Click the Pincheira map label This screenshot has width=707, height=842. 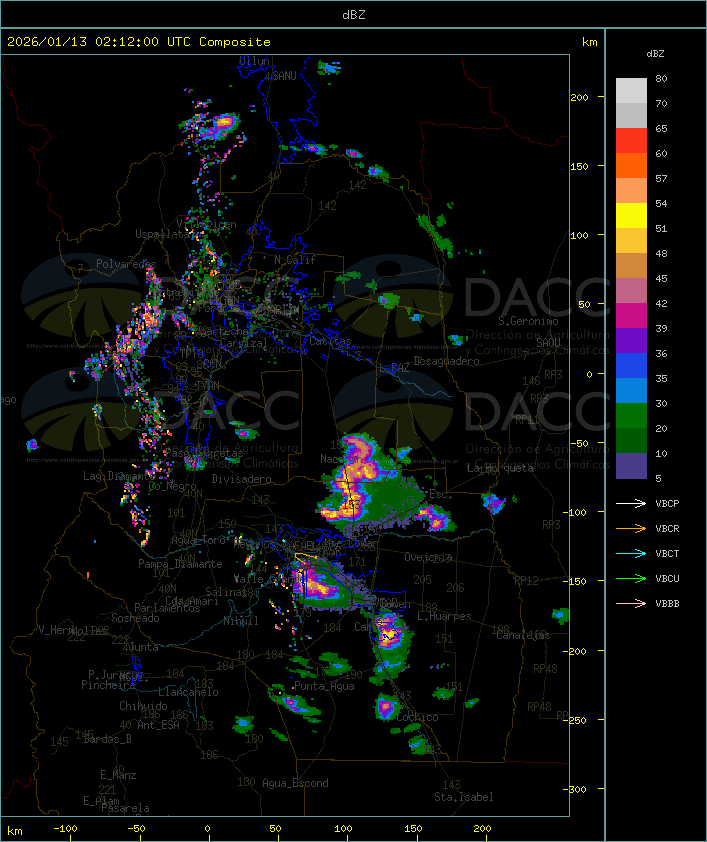click(108, 685)
